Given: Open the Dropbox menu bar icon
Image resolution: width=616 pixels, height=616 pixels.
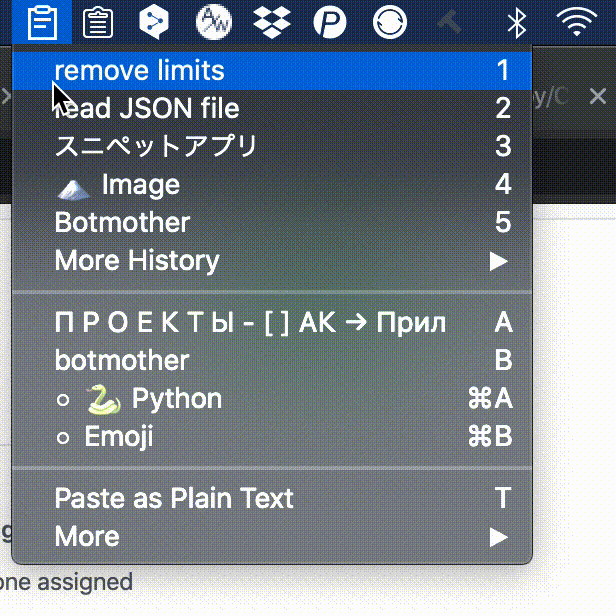Looking at the screenshot, I should point(272,23).
